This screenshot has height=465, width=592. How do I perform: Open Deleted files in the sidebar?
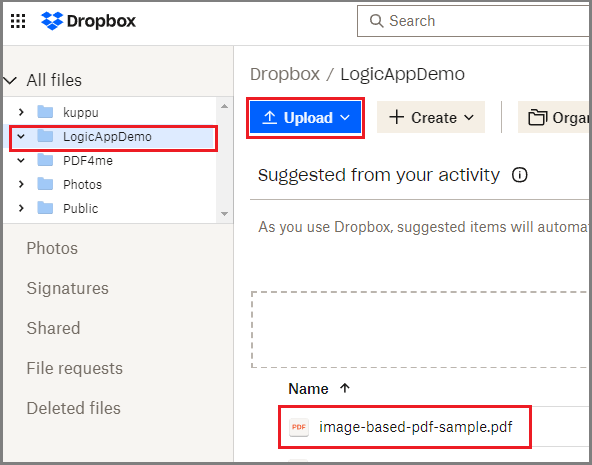(x=74, y=408)
